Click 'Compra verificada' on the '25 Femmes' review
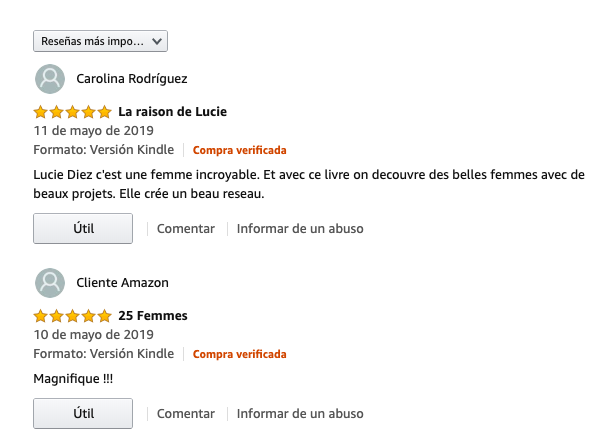 [239, 354]
